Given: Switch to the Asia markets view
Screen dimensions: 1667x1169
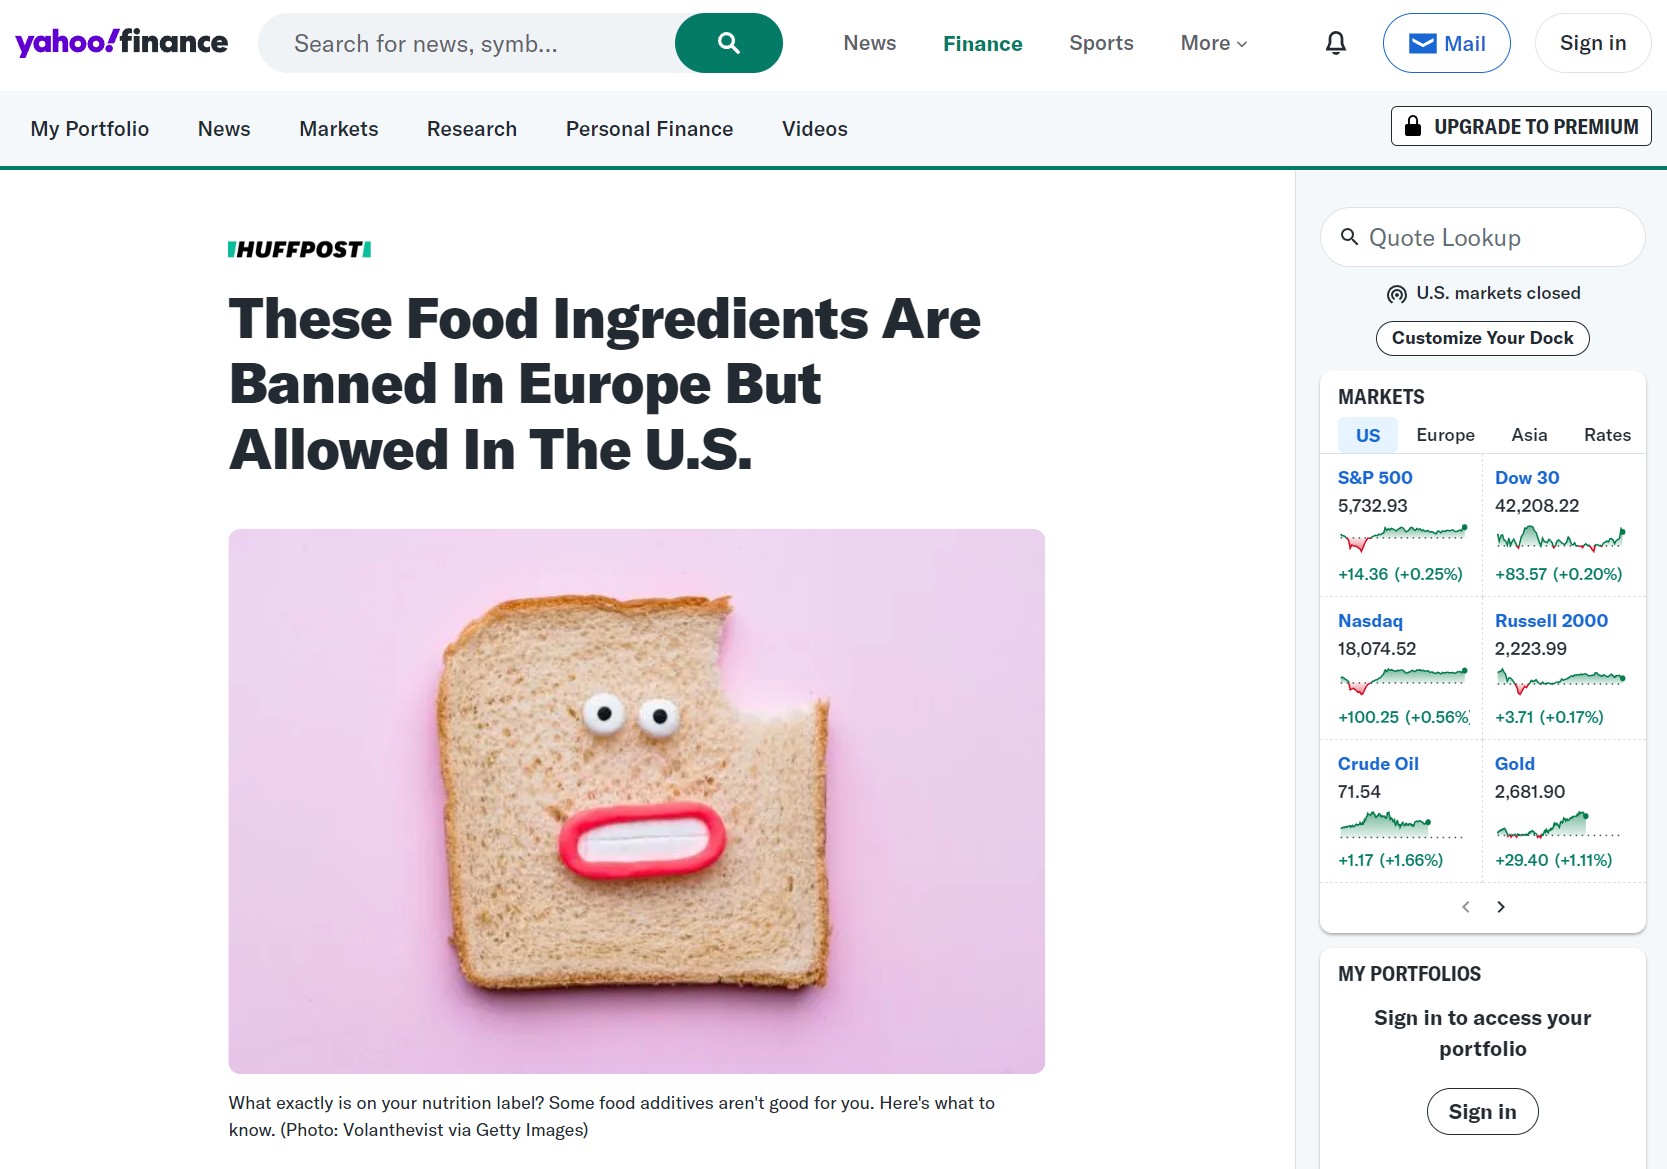Looking at the screenshot, I should [1528, 435].
